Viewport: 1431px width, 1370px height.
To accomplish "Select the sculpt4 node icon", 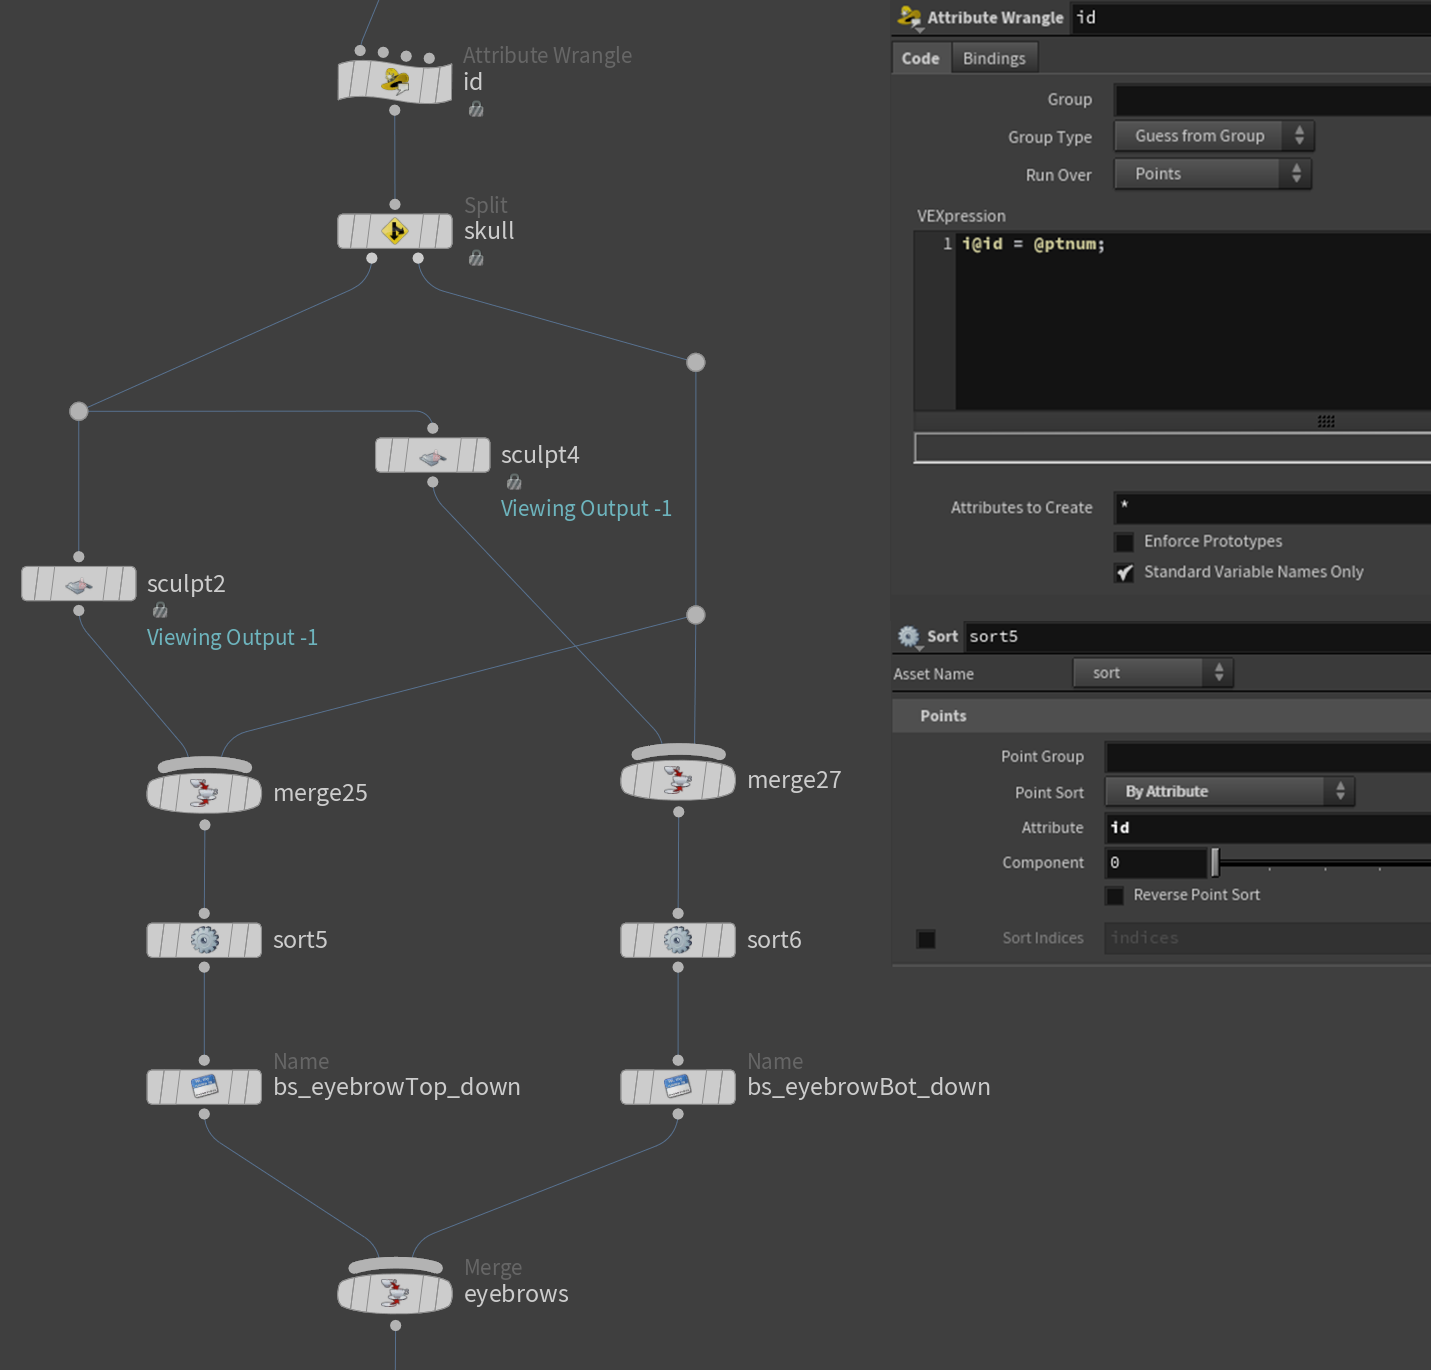I will coord(432,456).
